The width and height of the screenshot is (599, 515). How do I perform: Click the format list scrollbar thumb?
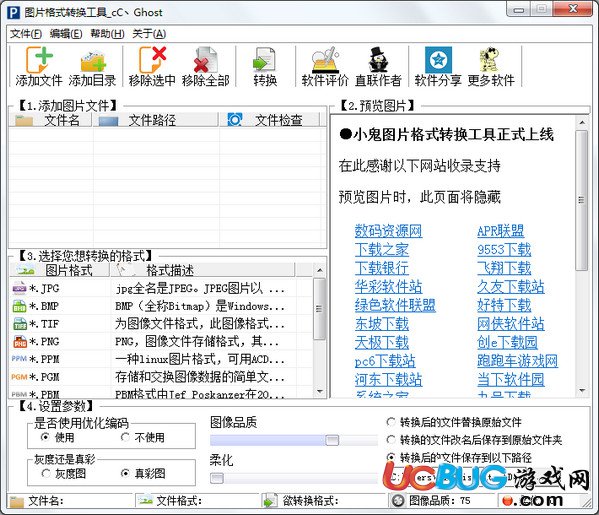pos(319,309)
